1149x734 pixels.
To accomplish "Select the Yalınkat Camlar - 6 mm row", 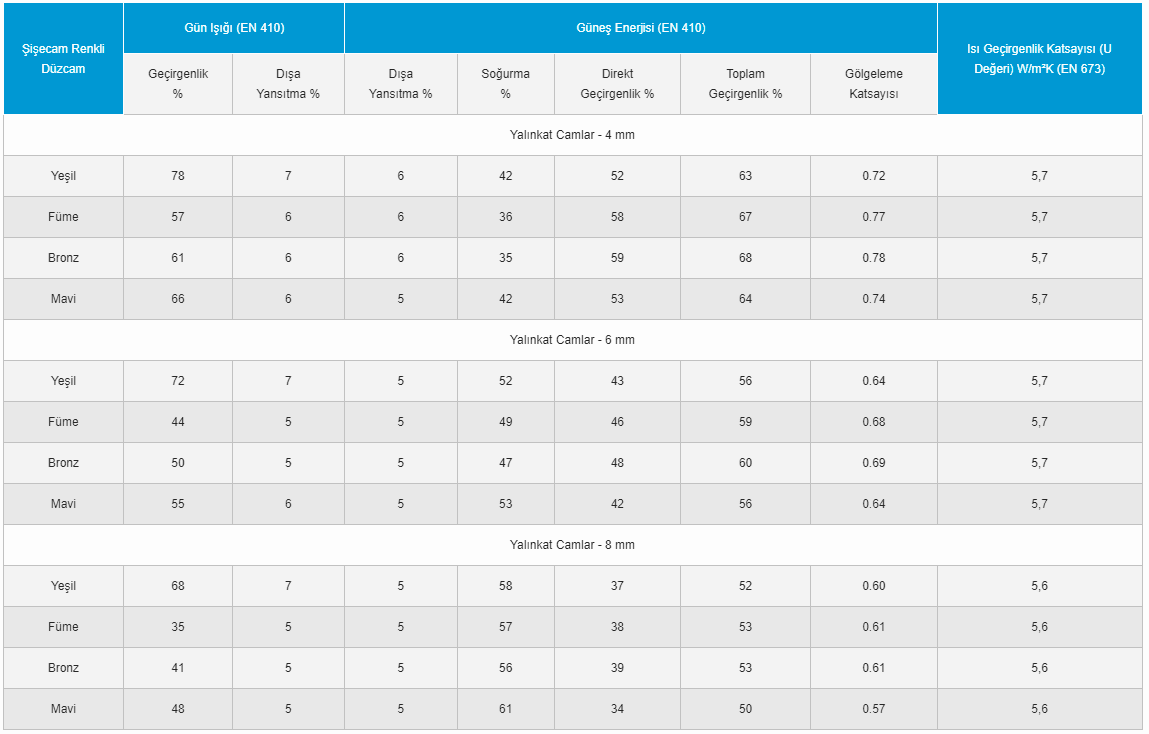I will point(572,340).
